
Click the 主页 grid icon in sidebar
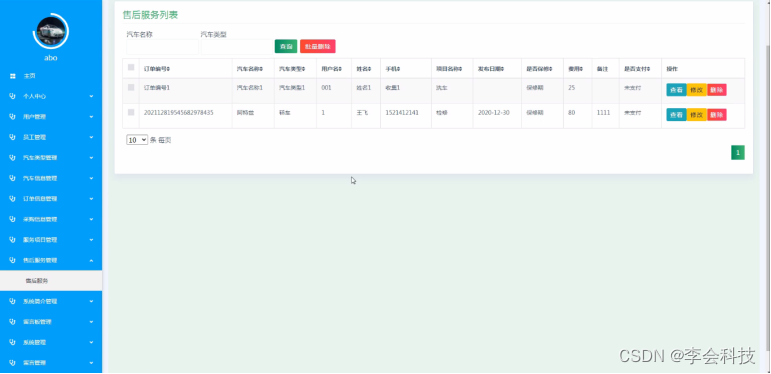point(12,76)
